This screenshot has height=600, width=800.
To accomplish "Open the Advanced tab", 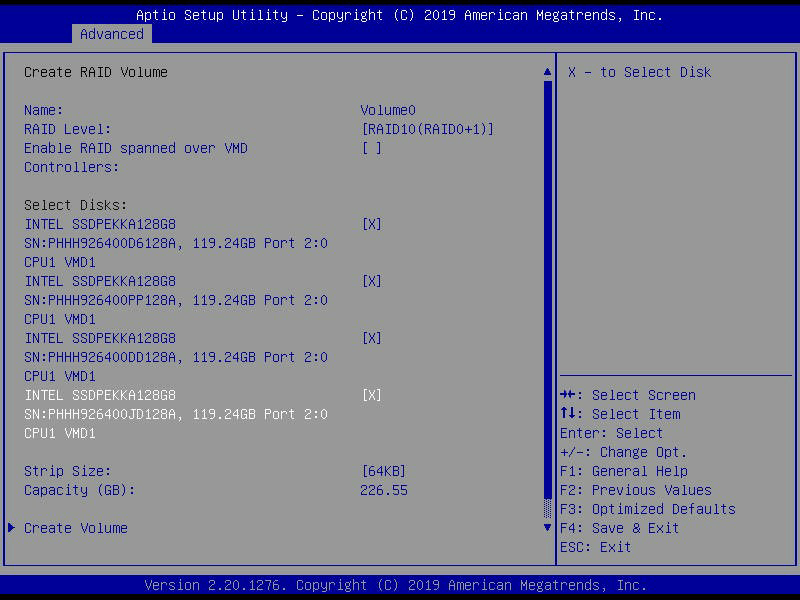I will [112, 34].
